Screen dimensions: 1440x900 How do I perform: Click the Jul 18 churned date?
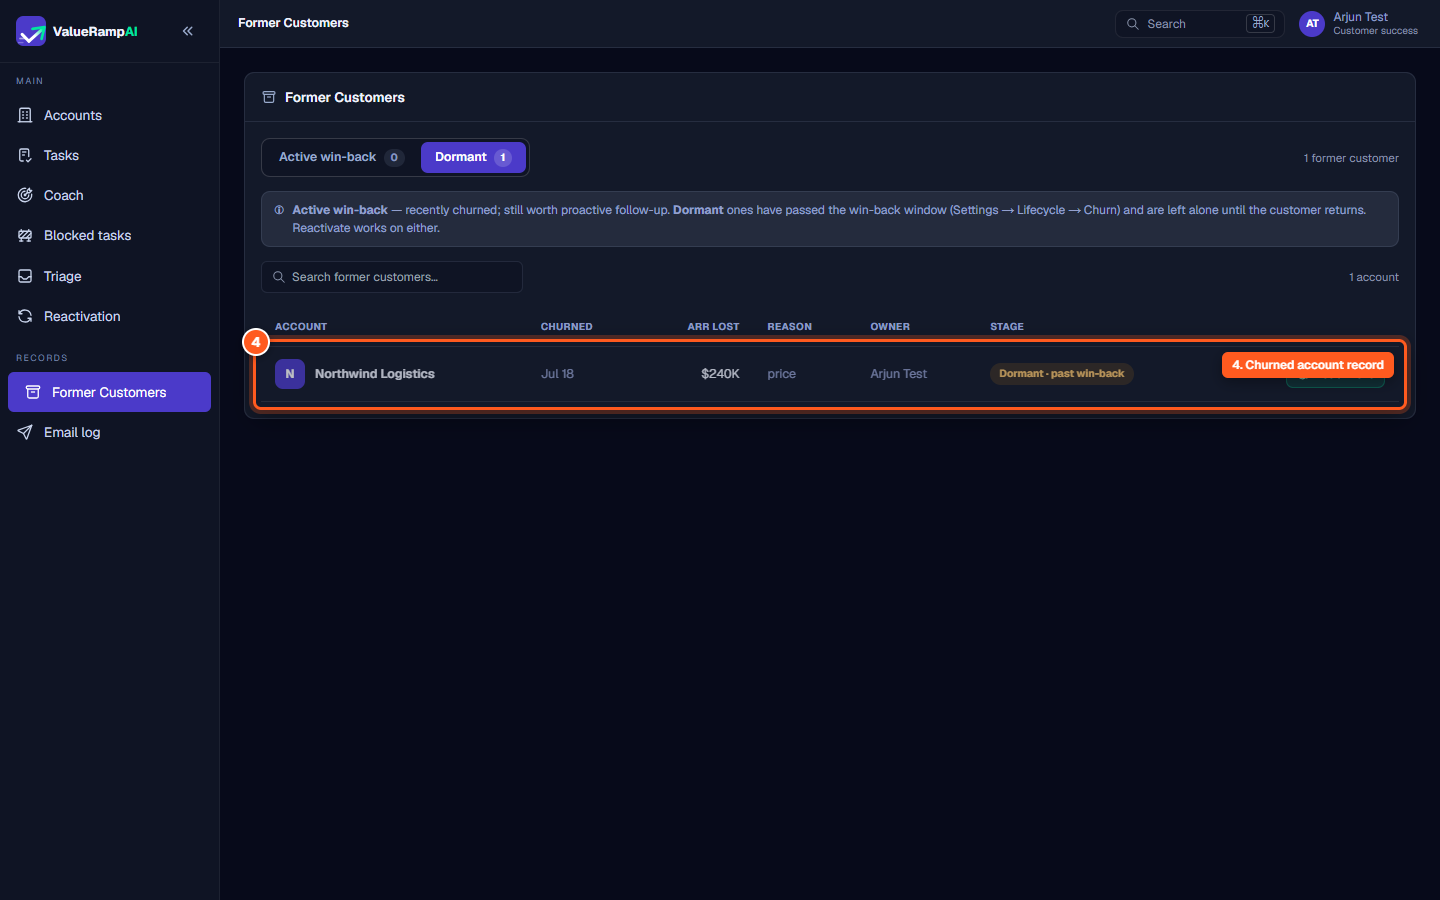tap(557, 374)
